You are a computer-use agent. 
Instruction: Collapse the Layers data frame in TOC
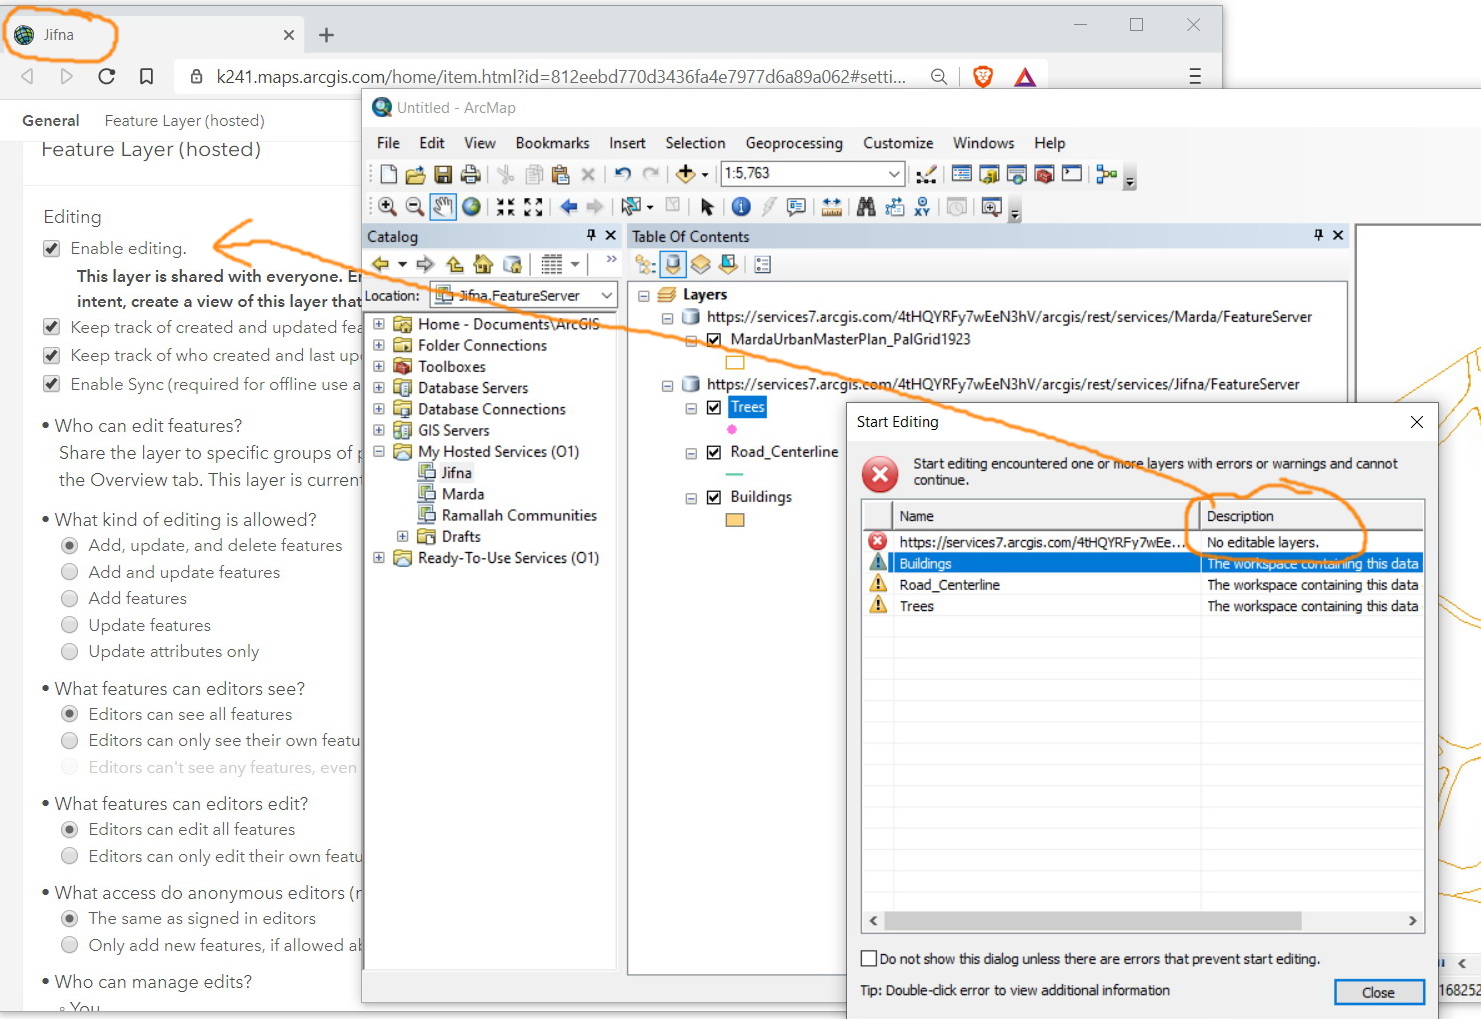[x=644, y=295]
